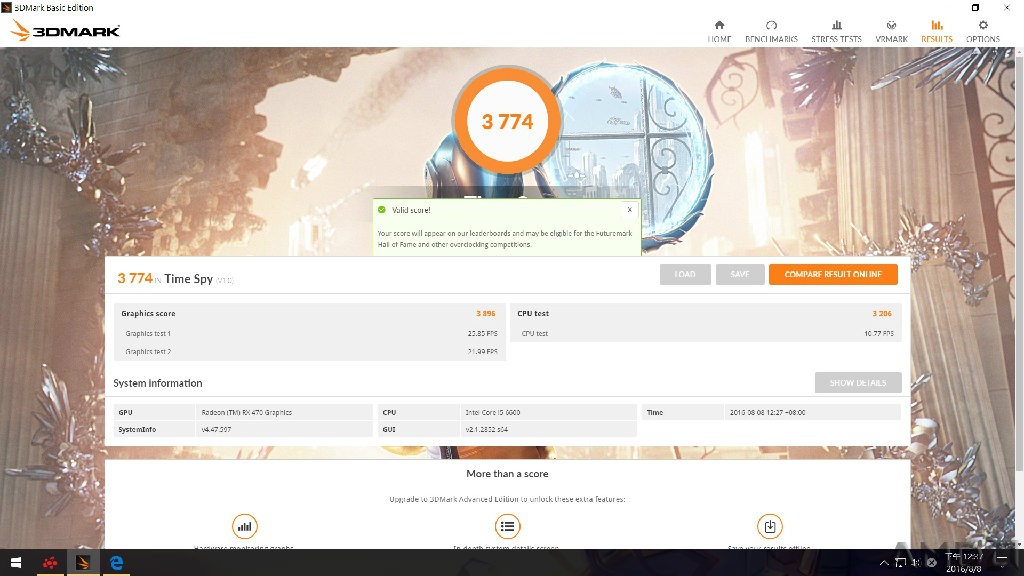Open the Action Center in the taskbar
The height and width of the screenshot is (576, 1024).
[x=1002, y=562]
